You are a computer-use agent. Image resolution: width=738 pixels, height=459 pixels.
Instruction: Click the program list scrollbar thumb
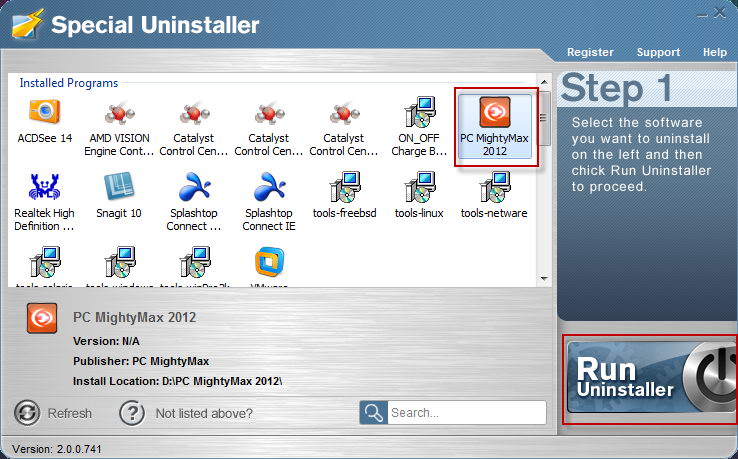544,118
